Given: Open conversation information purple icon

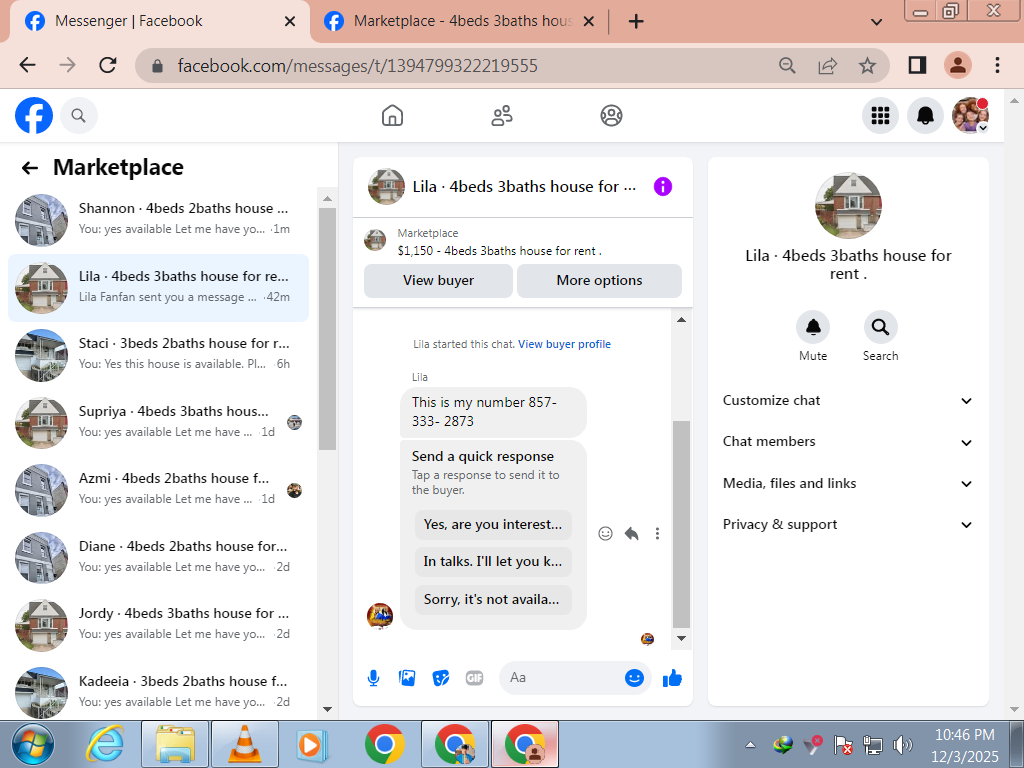Looking at the screenshot, I should click(x=663, y=187).
